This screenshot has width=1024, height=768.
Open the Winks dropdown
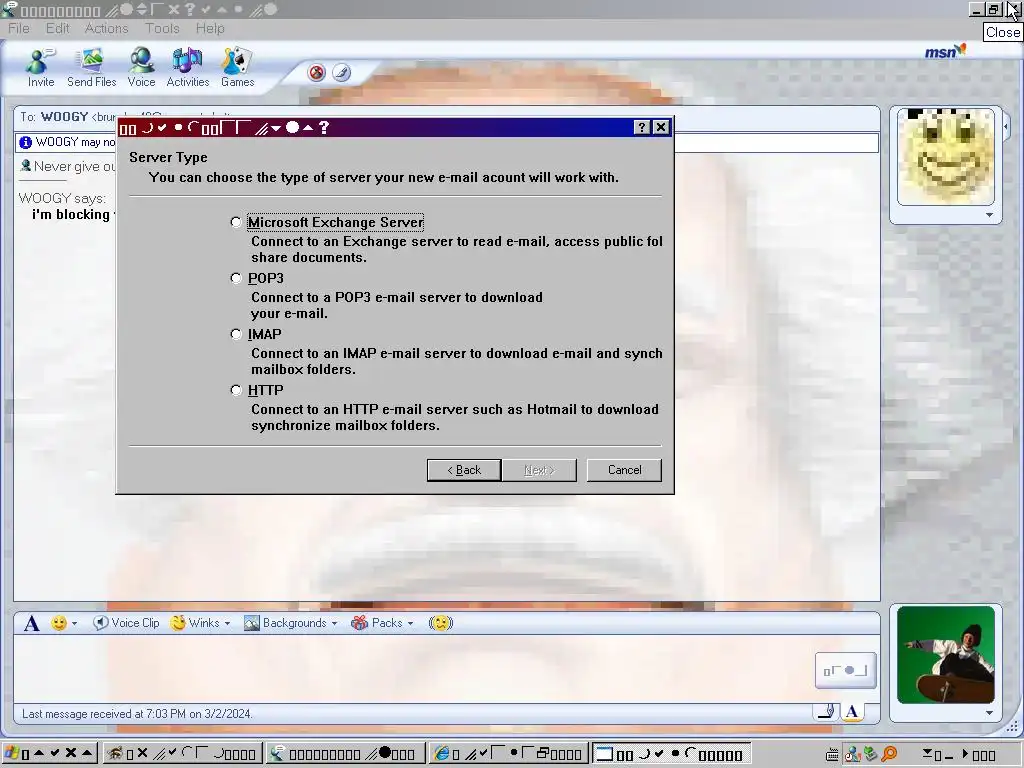[x=227, y=624]
